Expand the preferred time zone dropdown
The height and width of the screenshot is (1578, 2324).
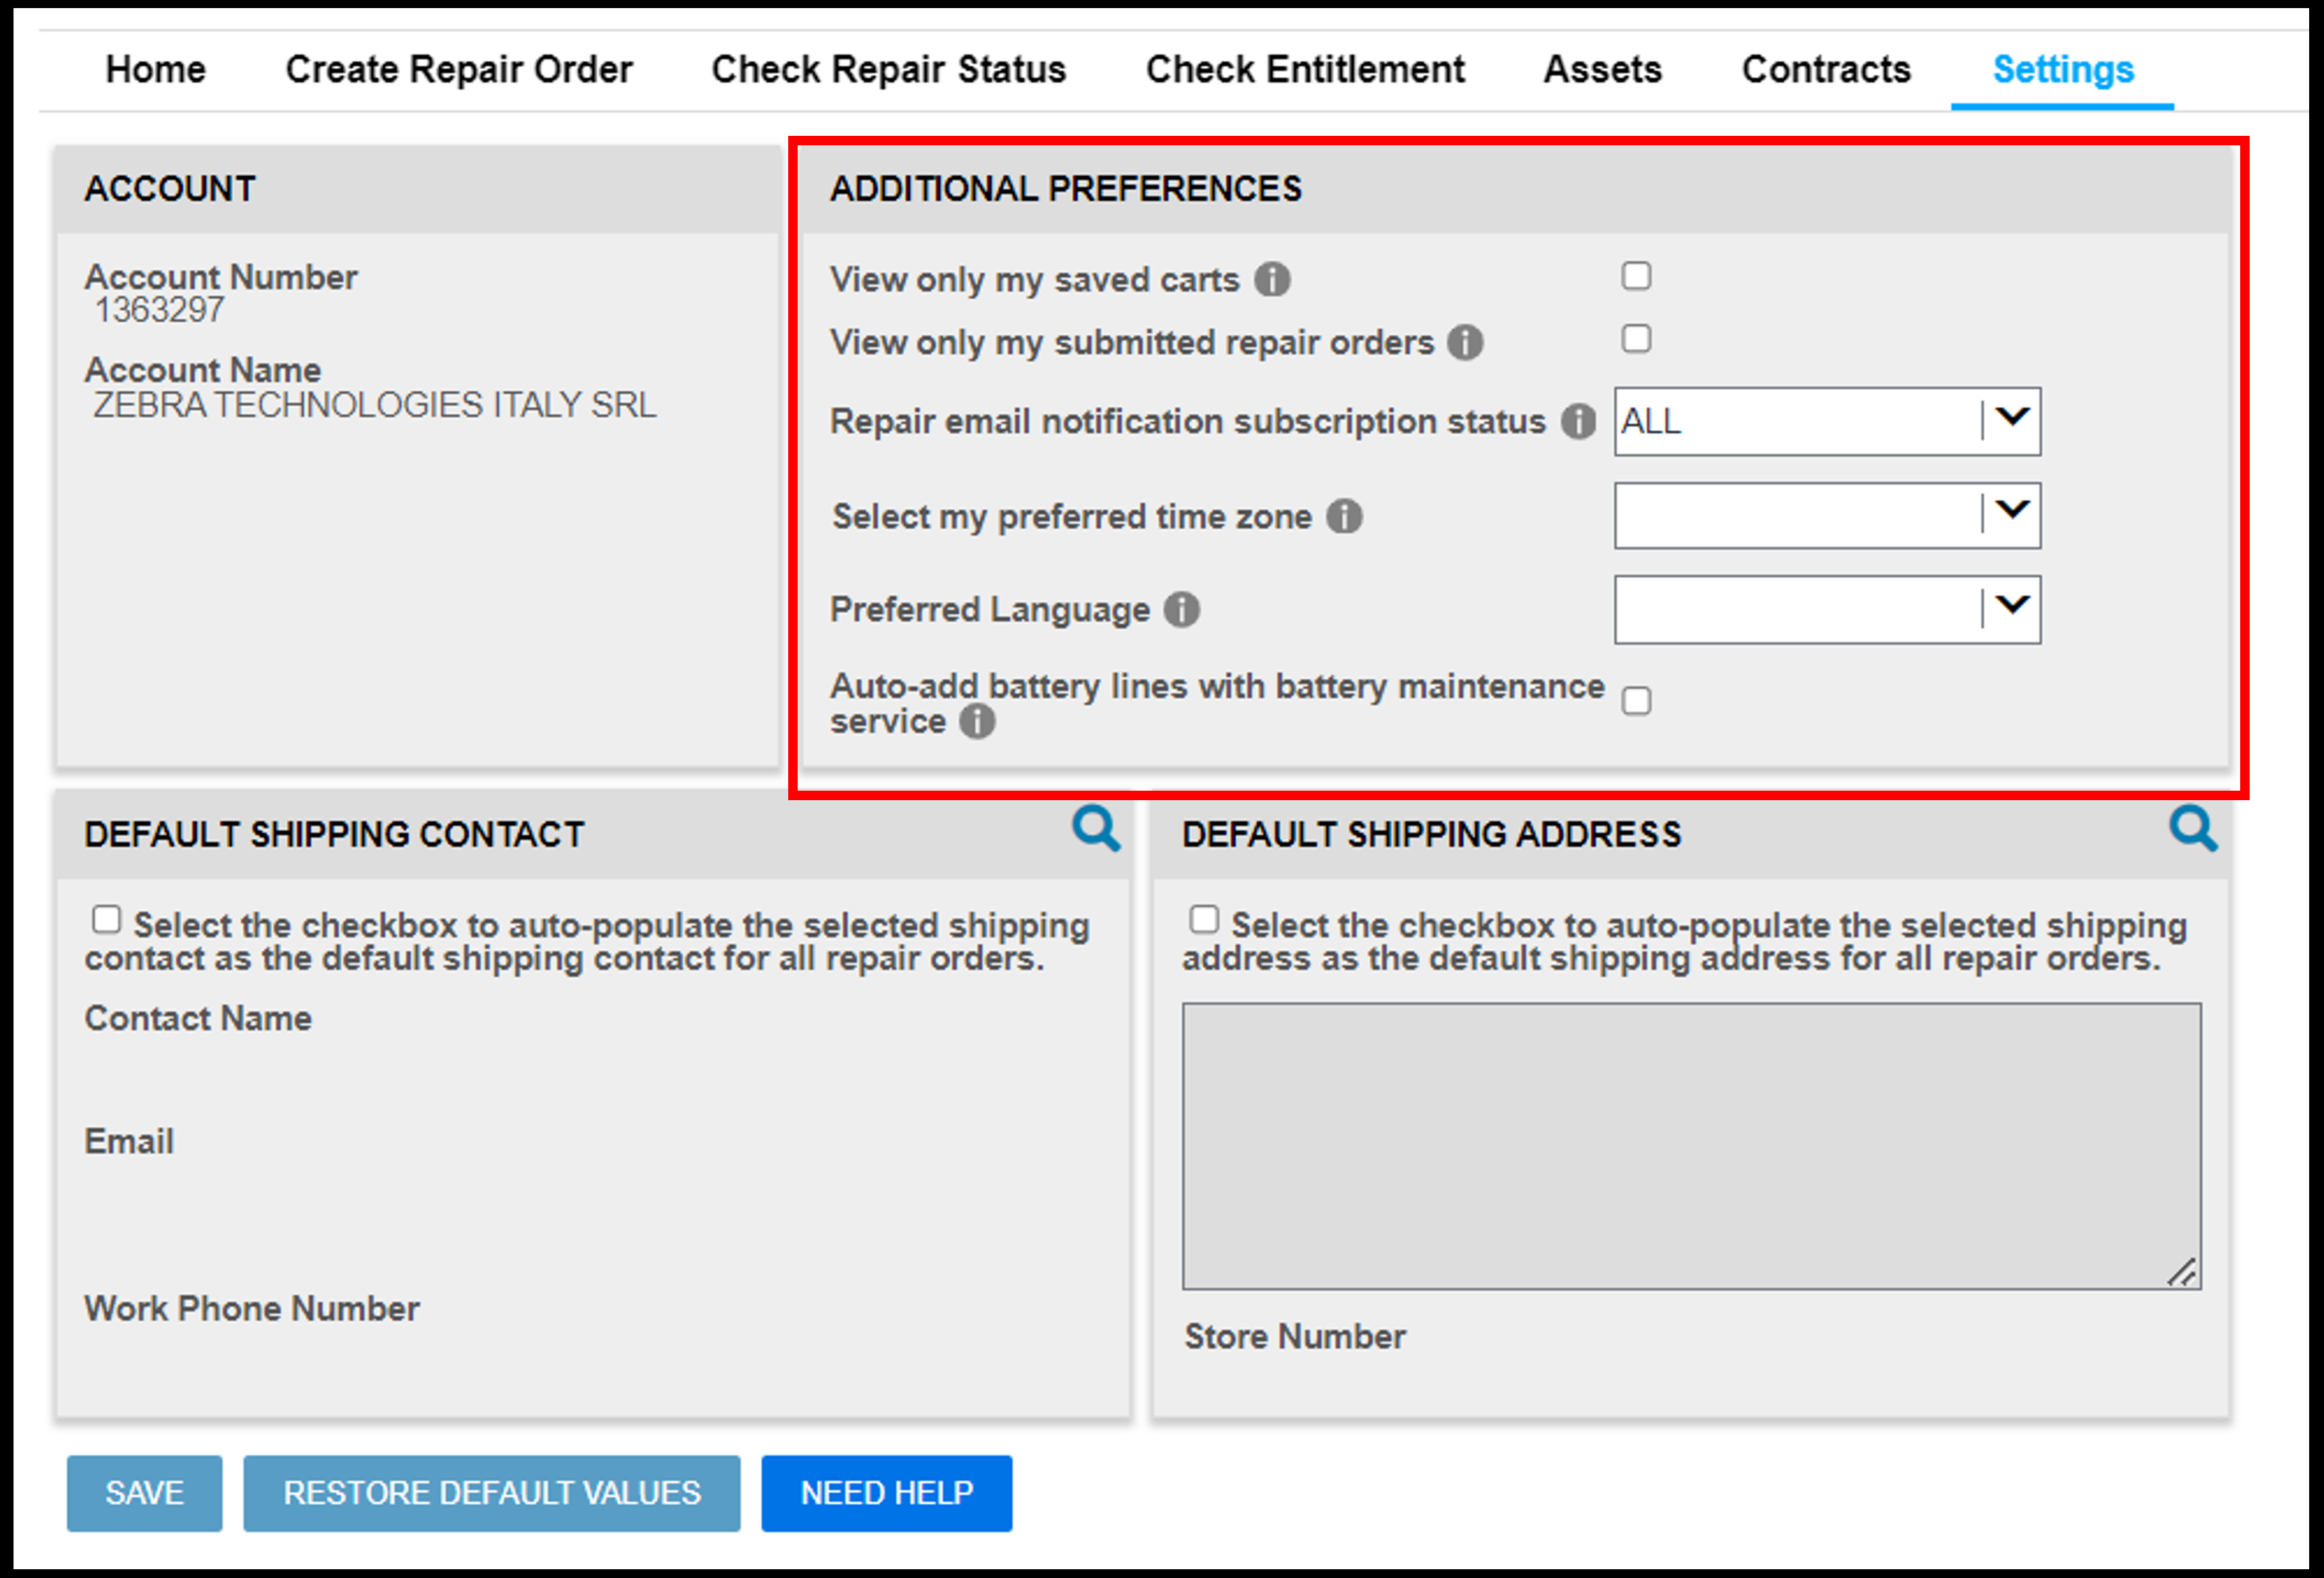tap(1827, 516)
